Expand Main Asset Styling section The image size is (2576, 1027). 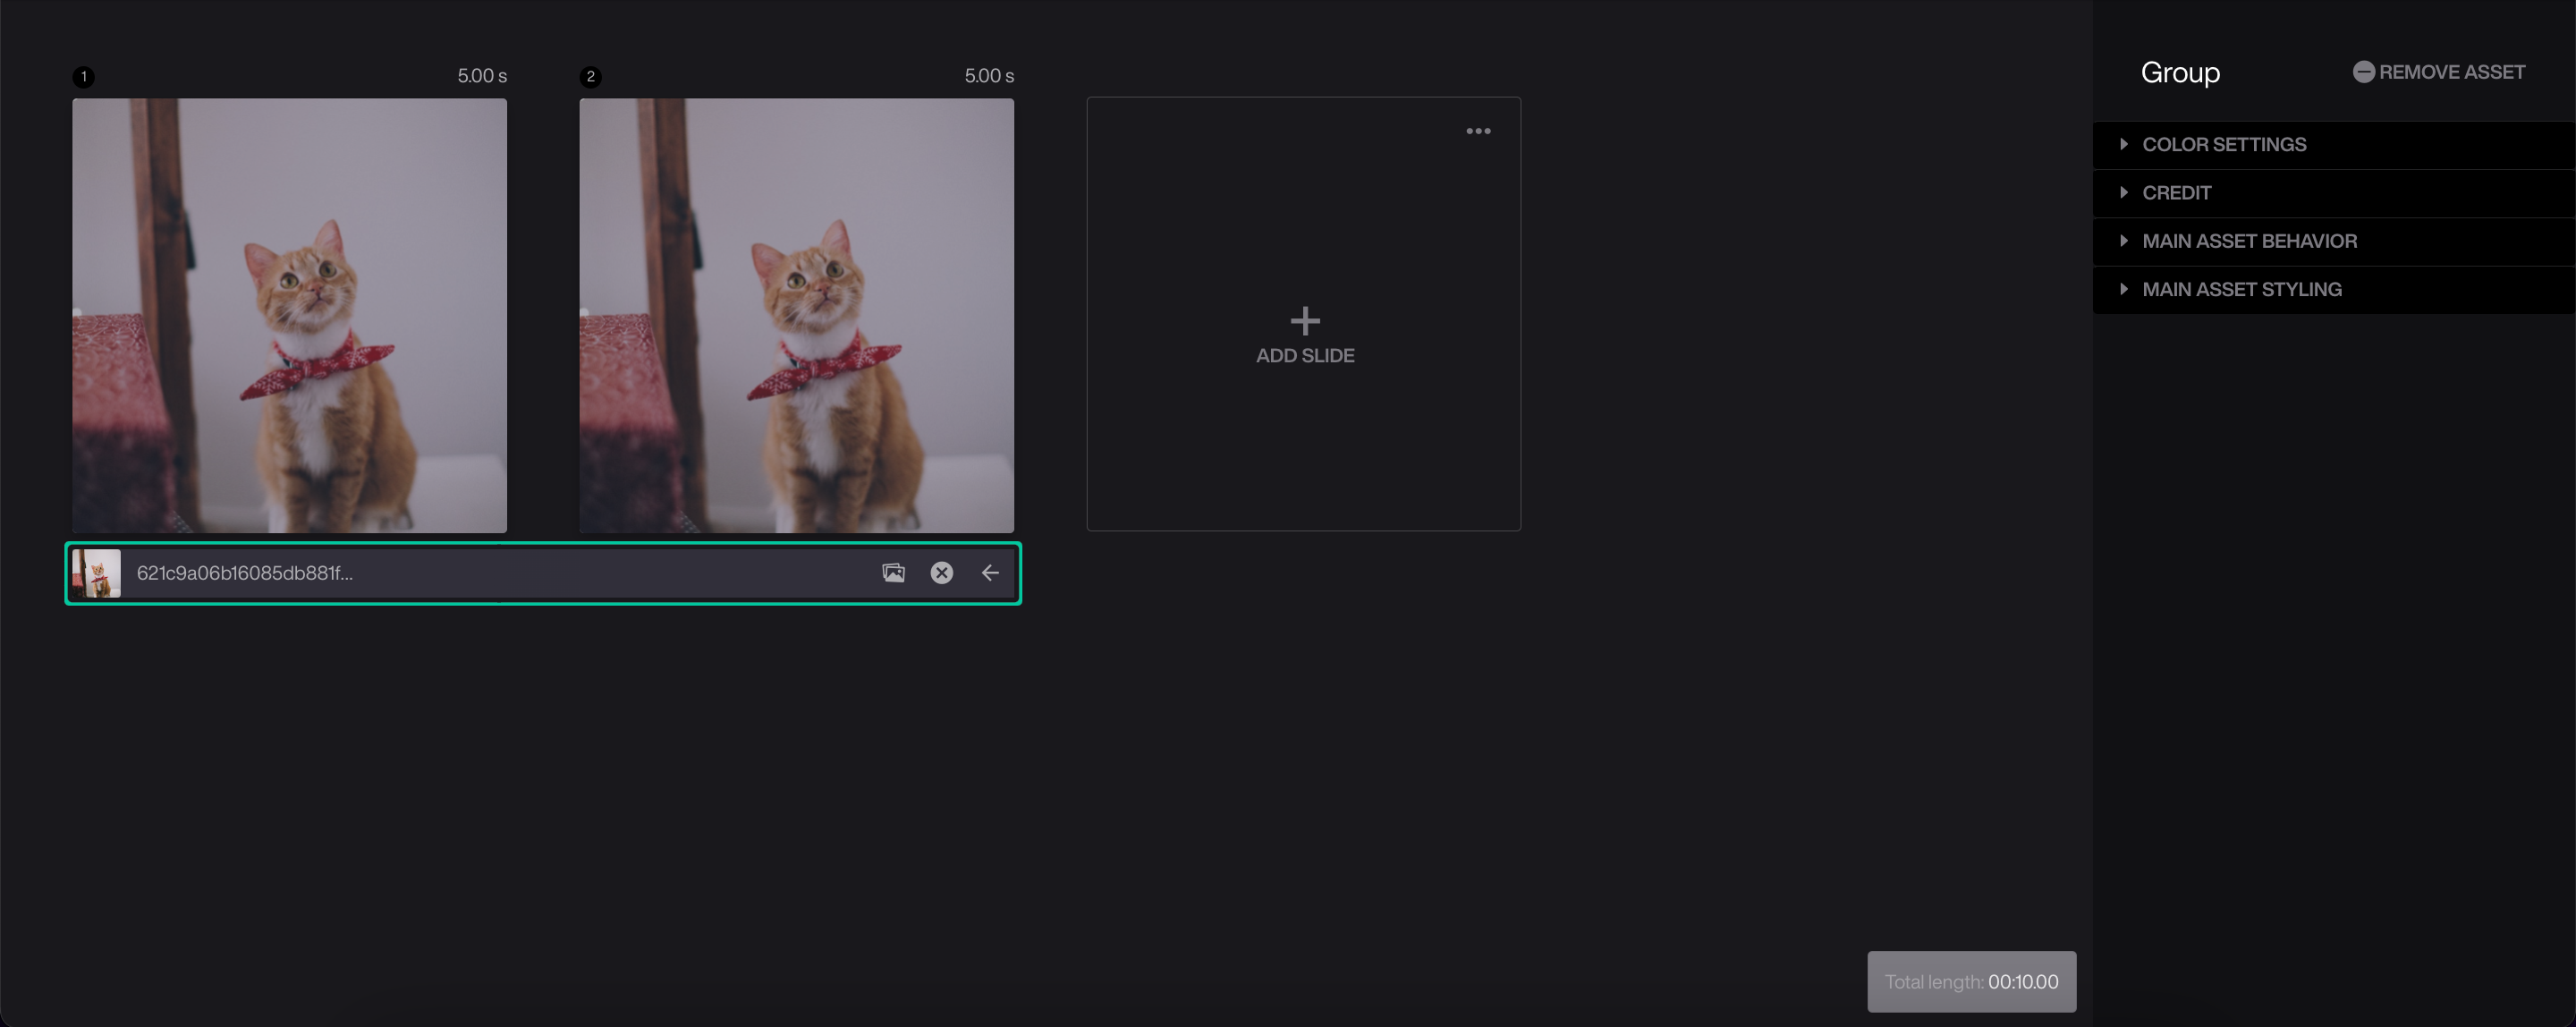coord(2241,290)
